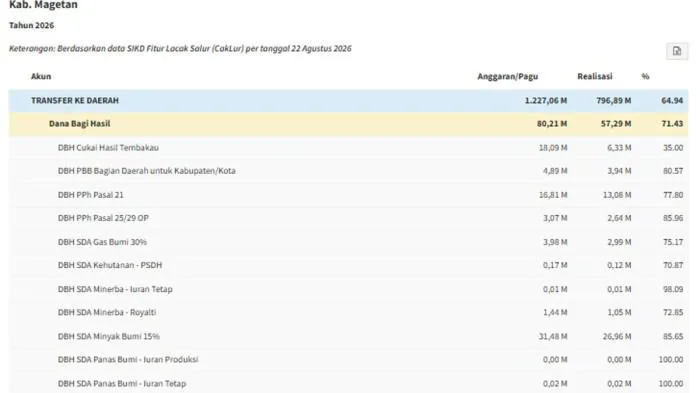Choose DBH SDA Kehutanan - PSDH row

click(348, 265)
